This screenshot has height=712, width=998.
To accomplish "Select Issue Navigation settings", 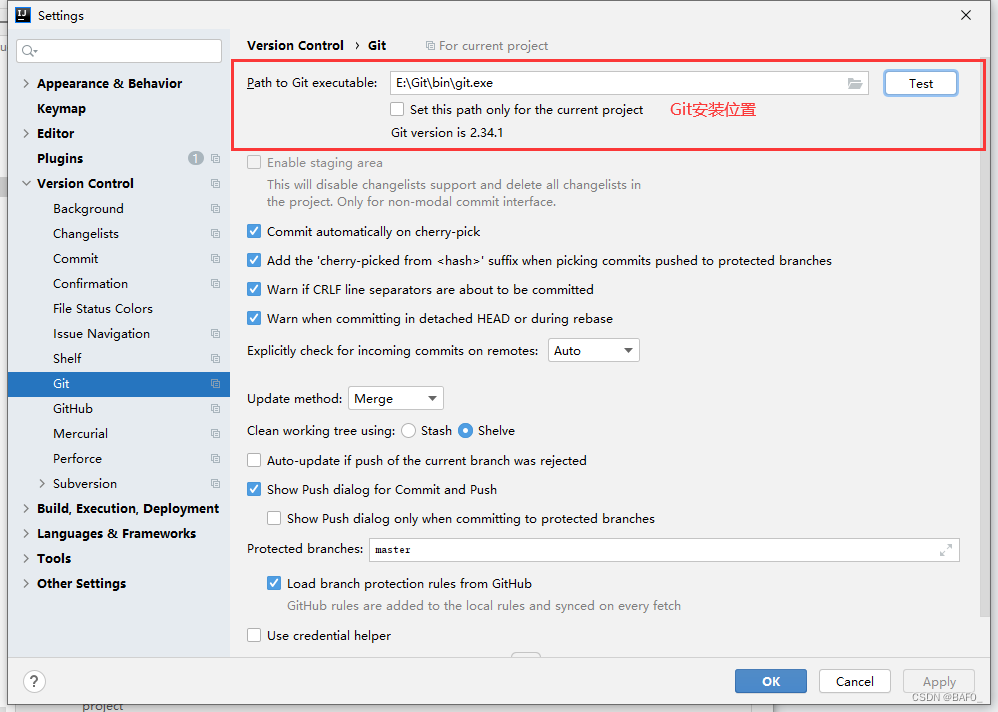I will coord(101,333).
